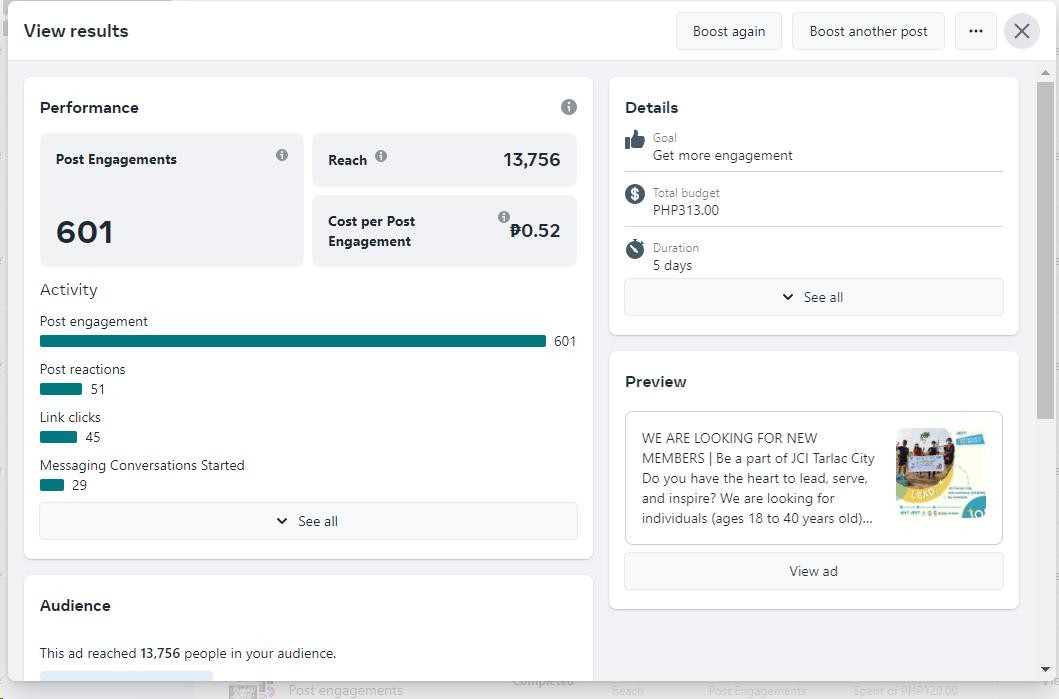Close the View results dialog
Image resolution: width=1059 pixels, height=699 pixels.
(1021, 31)
